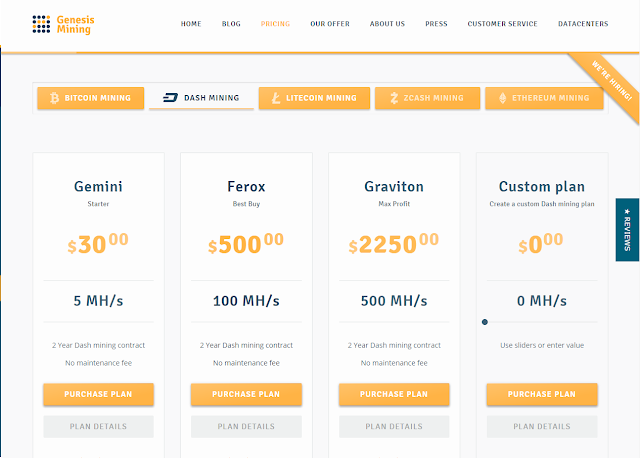This screenshot has height=458, width=640.
Task: Select Pricing in the navigation
Action: (275, 24)
